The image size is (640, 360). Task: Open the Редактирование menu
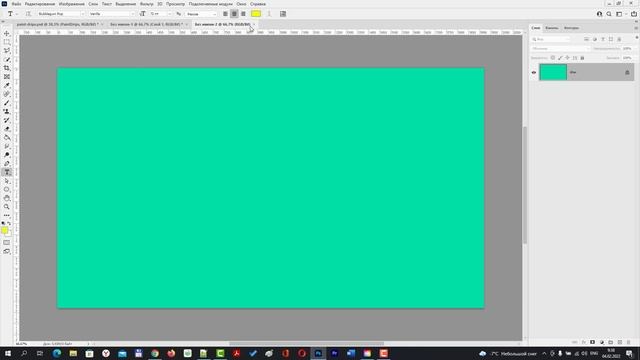click(x=40, y=4)
